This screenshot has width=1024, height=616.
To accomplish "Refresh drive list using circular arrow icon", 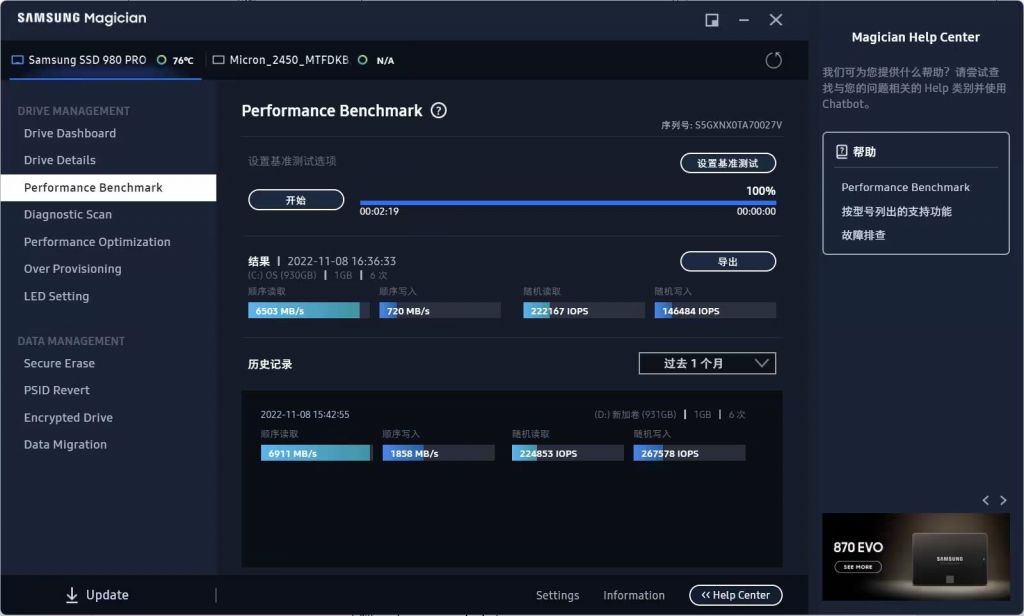I will click(773, 60).
